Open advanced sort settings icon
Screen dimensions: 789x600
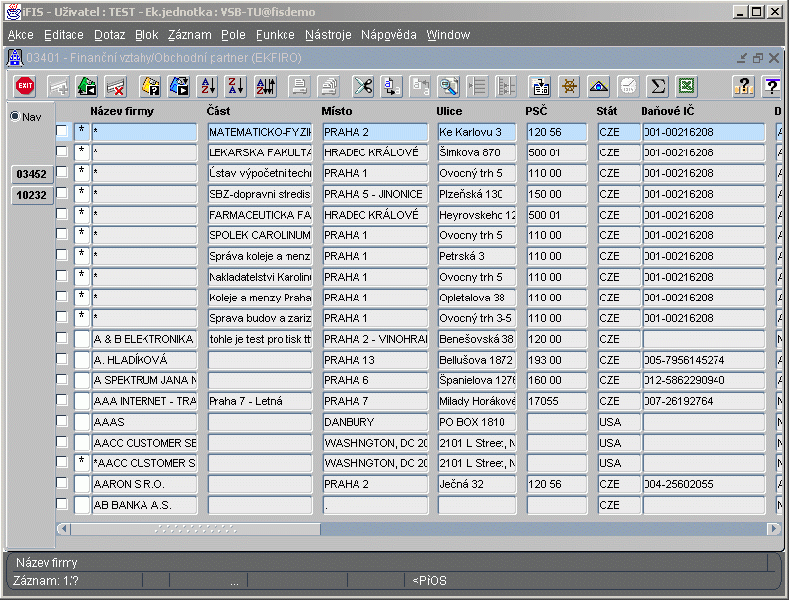click(x=265, y=86)
